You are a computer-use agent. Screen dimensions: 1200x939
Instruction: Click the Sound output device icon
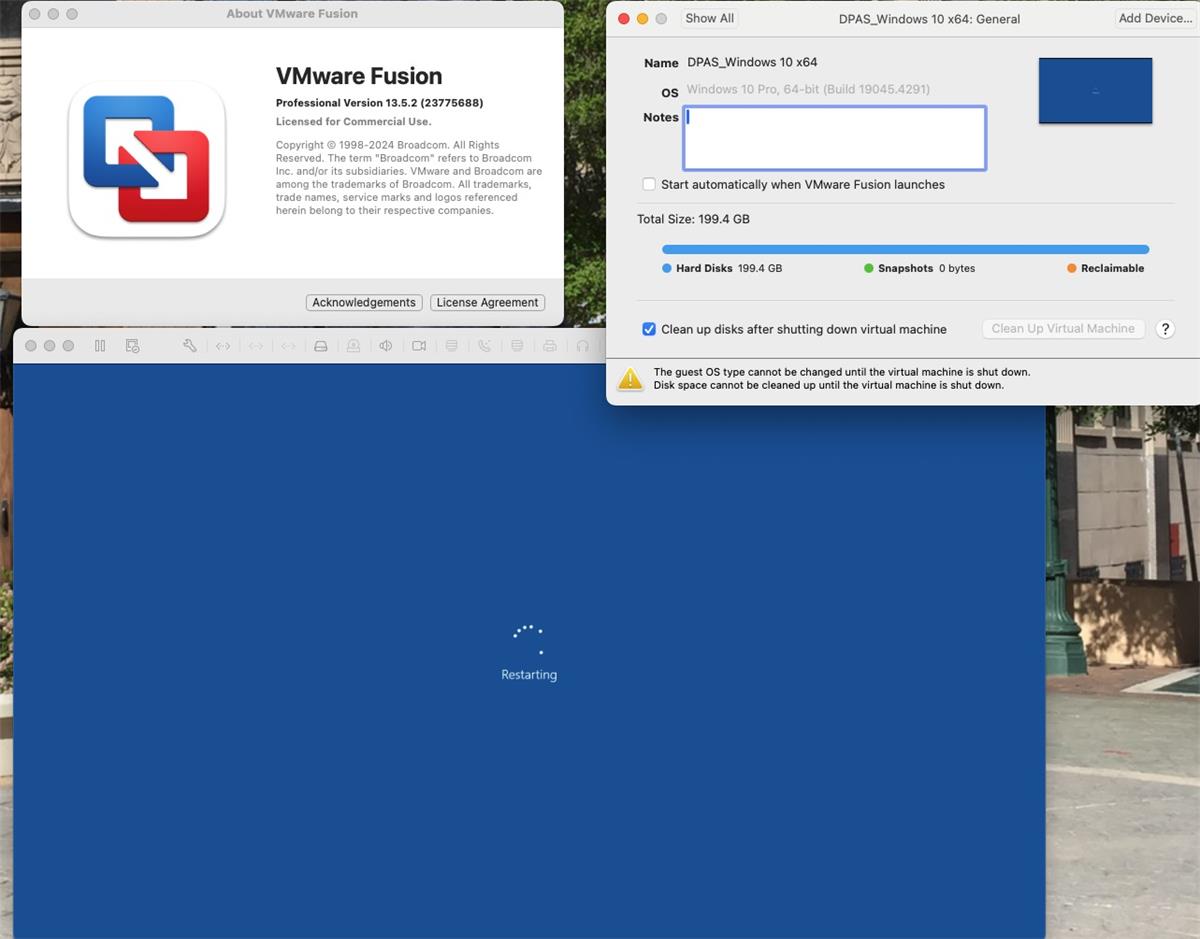[x=387, y=345]
